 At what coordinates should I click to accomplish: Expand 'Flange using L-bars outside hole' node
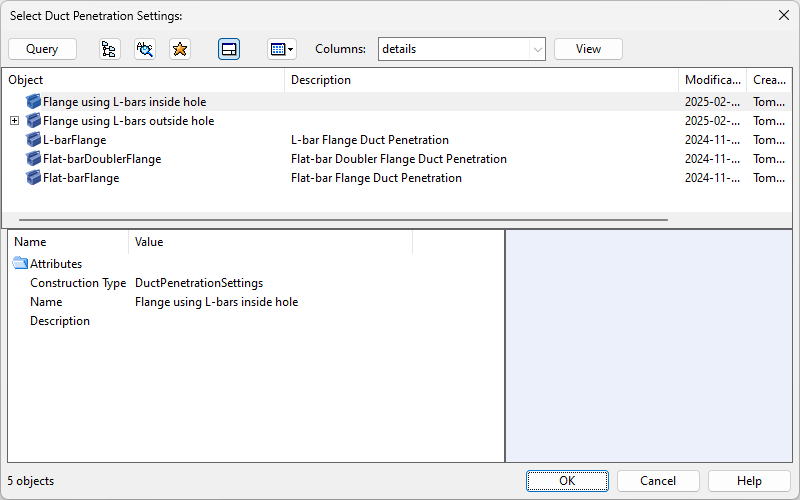click(15, 121)
